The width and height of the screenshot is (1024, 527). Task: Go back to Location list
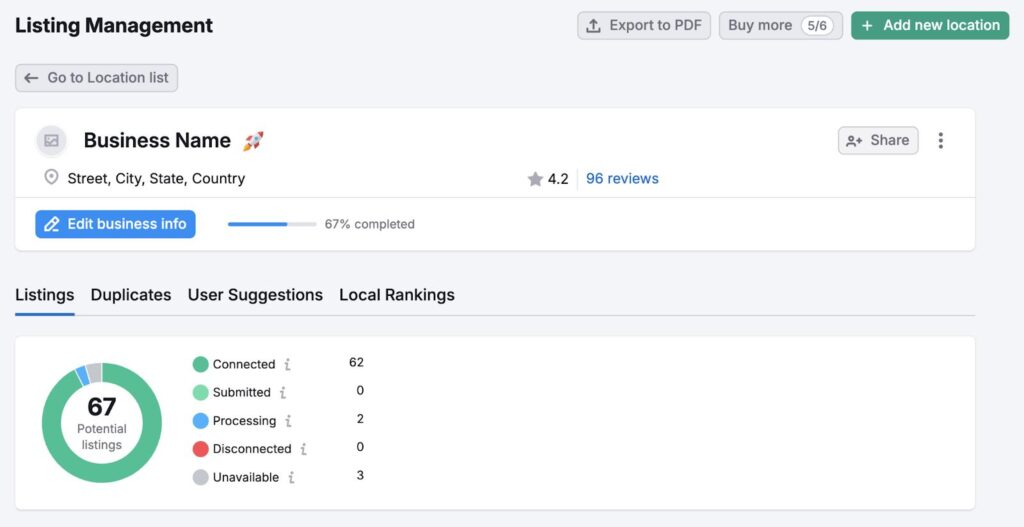click(97, 78)
